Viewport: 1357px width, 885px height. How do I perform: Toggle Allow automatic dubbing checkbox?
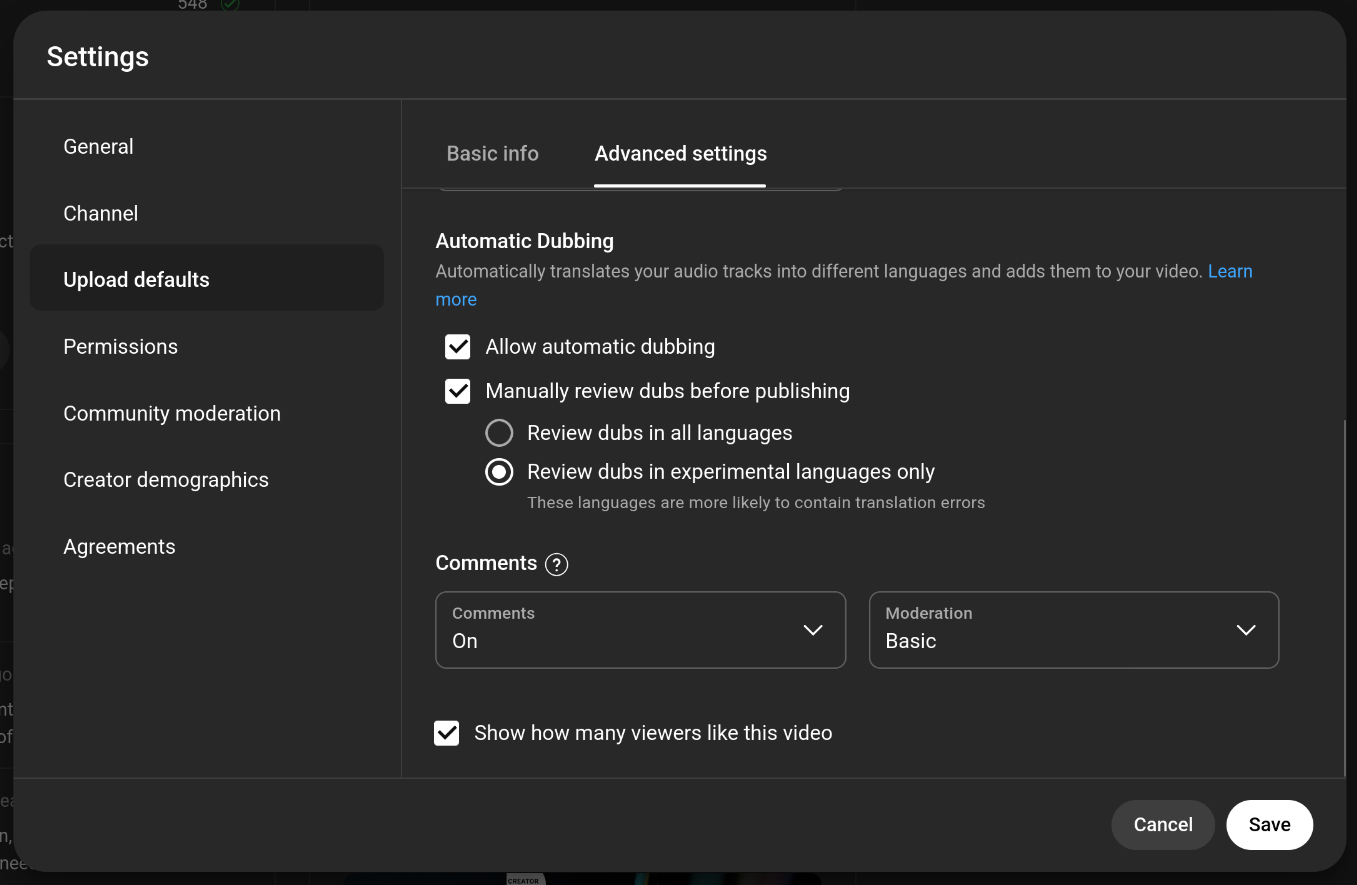(x=458, y=347)
